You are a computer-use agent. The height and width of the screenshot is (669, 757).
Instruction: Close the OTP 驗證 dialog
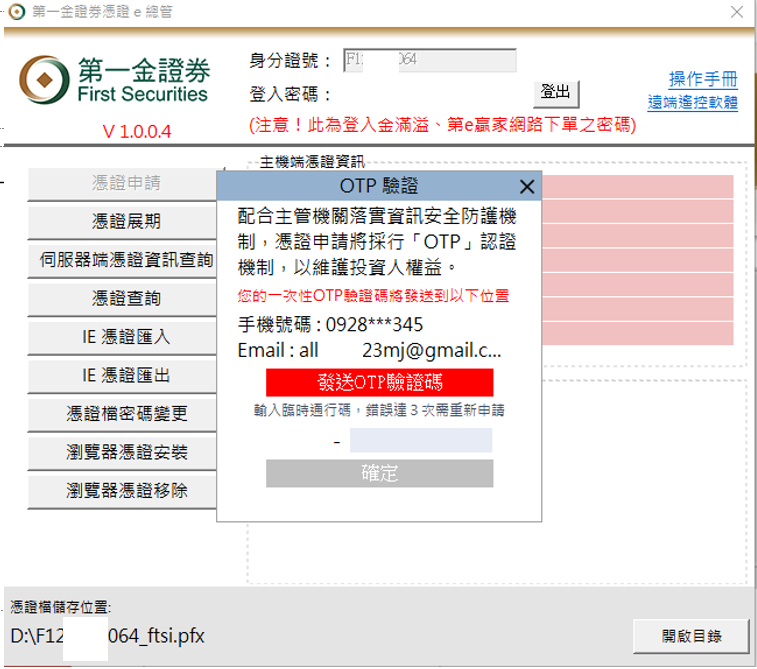(x=527, y=187)
